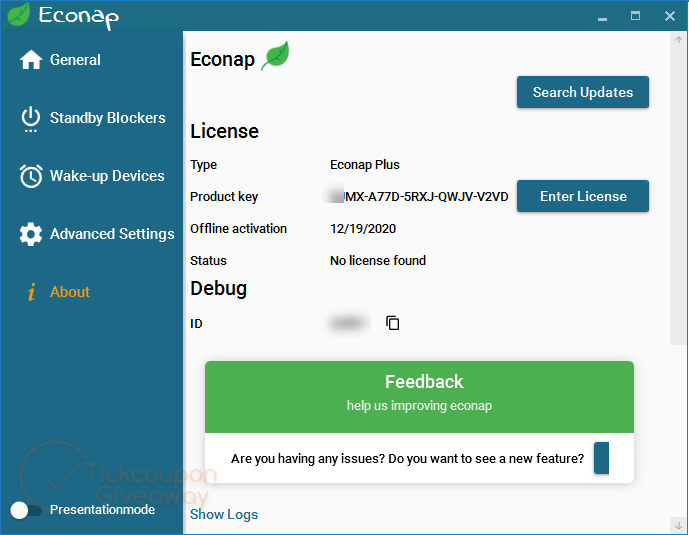Click the scrollbar up arrow

(x=678, y=40)
